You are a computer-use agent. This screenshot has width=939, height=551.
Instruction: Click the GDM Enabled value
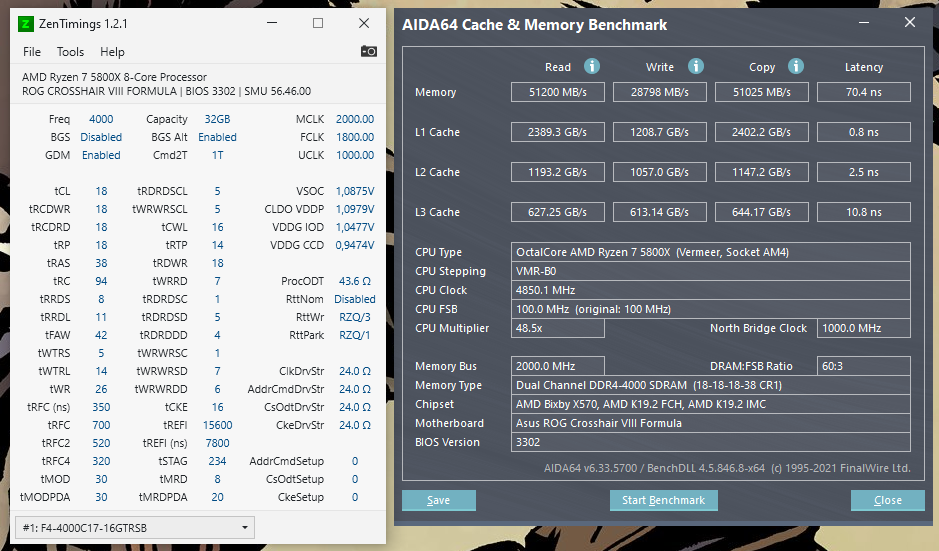click(x=101, y=155)
